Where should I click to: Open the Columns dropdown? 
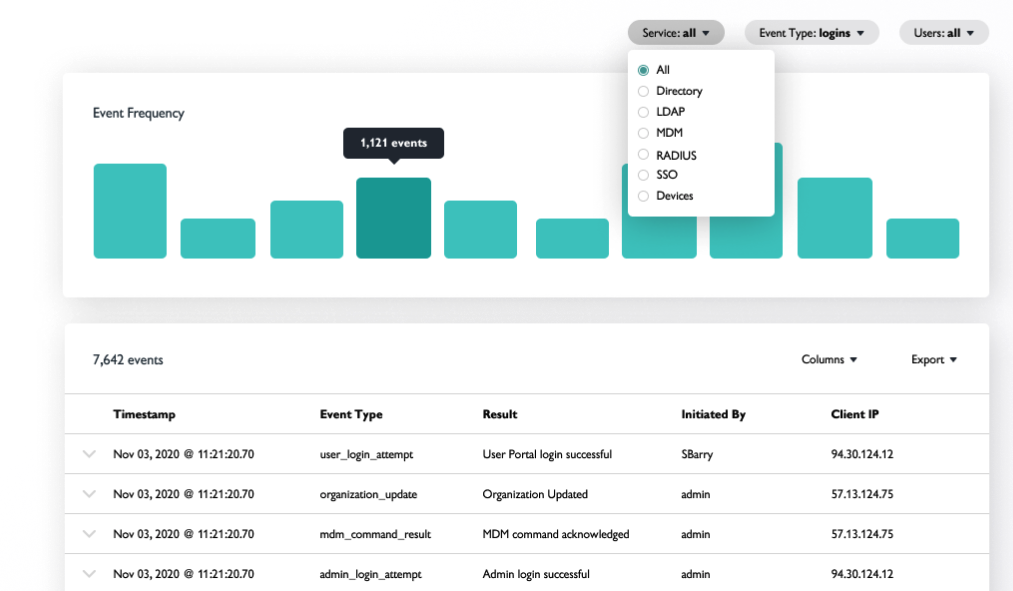pos(828,359)
